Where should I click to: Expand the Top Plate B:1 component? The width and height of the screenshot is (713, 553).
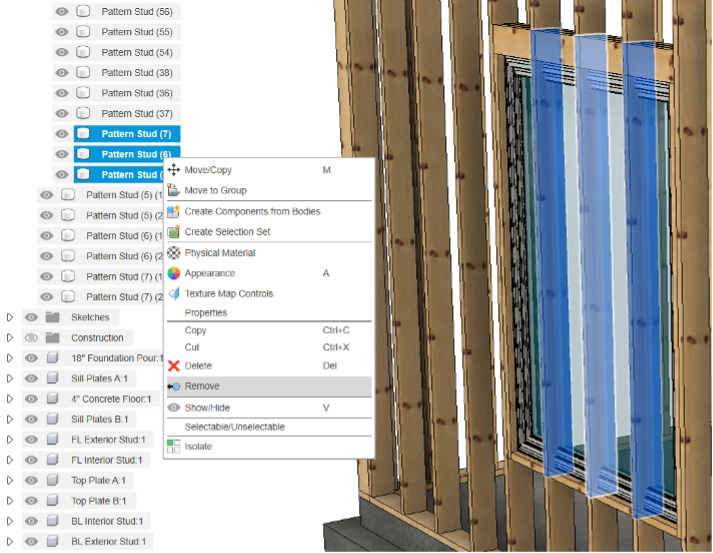pyautogui.click(x=10, y=501)
